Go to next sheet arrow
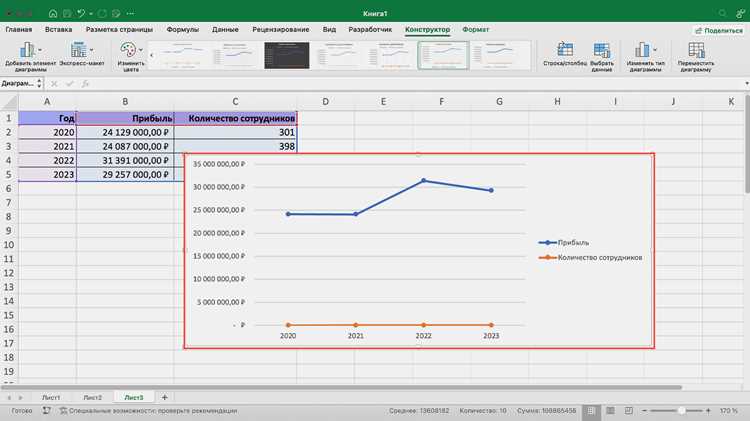Image resolution: width=750 pixels, height=421 pixels. [x=21, y=398]
